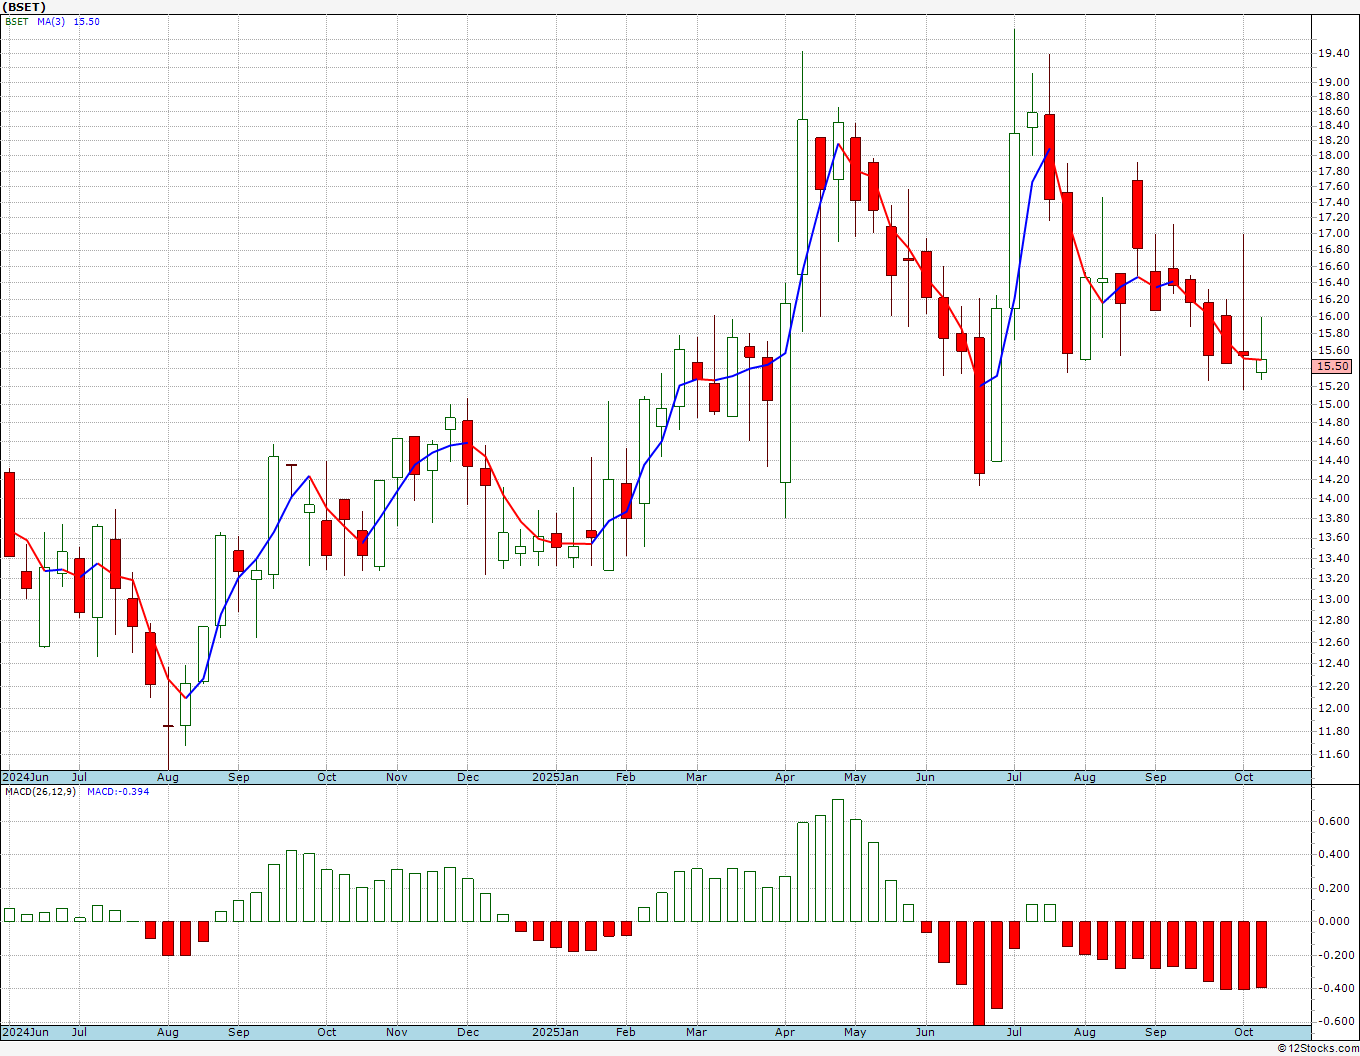1360x1056 pixels.
Task: Click 2025Jan on the MACD panel time axis
Action: (555, 1032)
